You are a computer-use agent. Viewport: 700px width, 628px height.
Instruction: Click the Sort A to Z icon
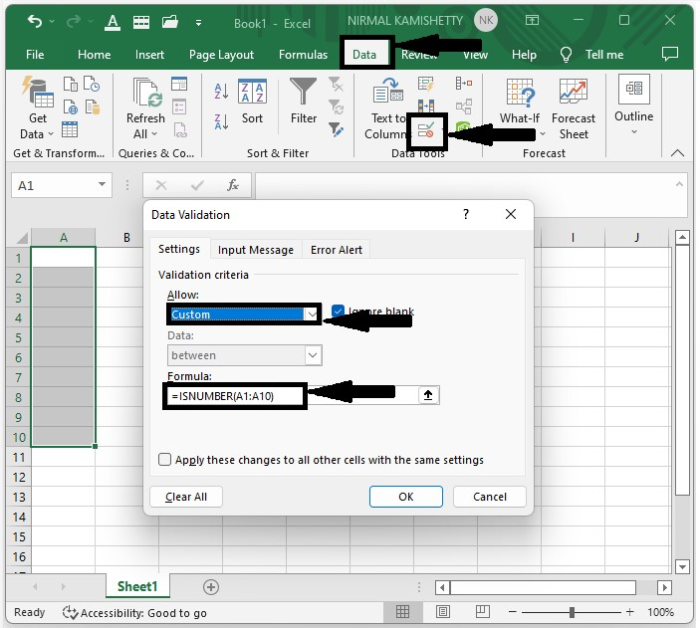point(222,91)
